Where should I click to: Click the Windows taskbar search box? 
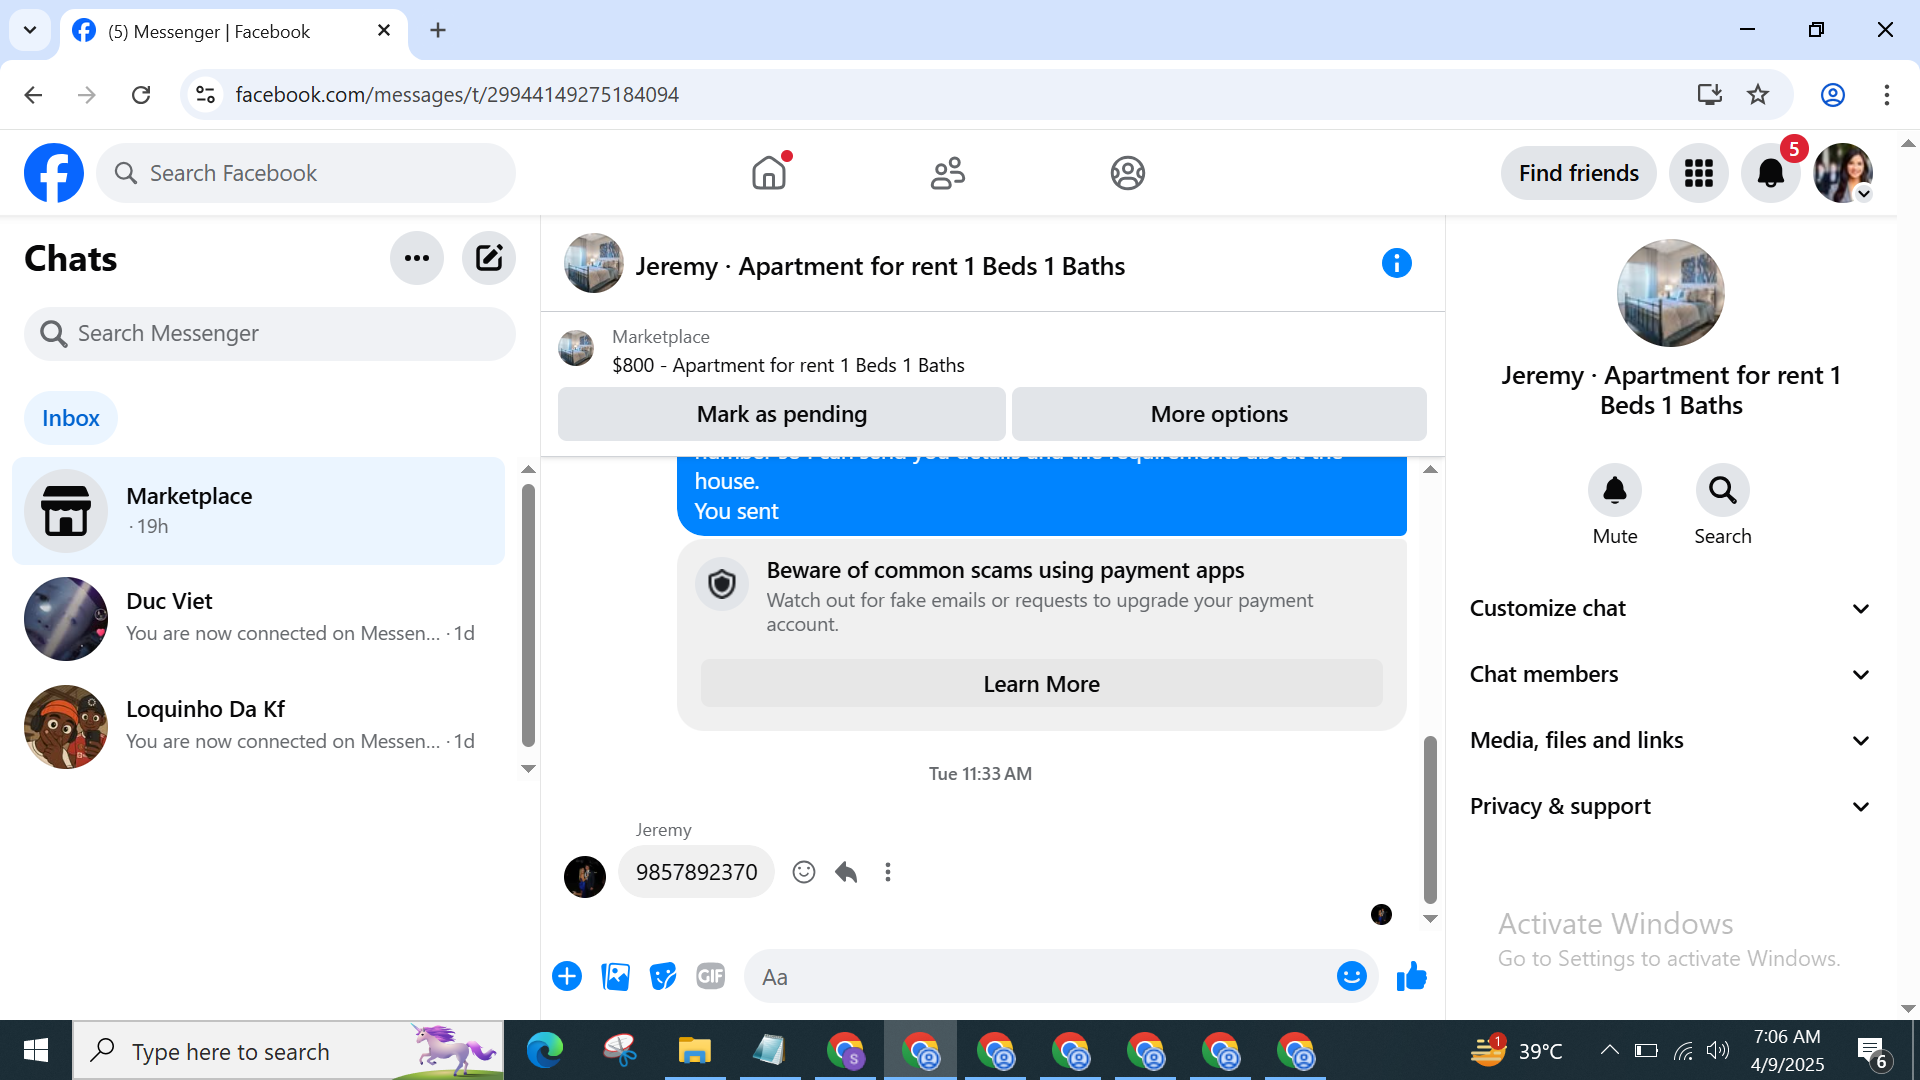(x=288, y=1050)
